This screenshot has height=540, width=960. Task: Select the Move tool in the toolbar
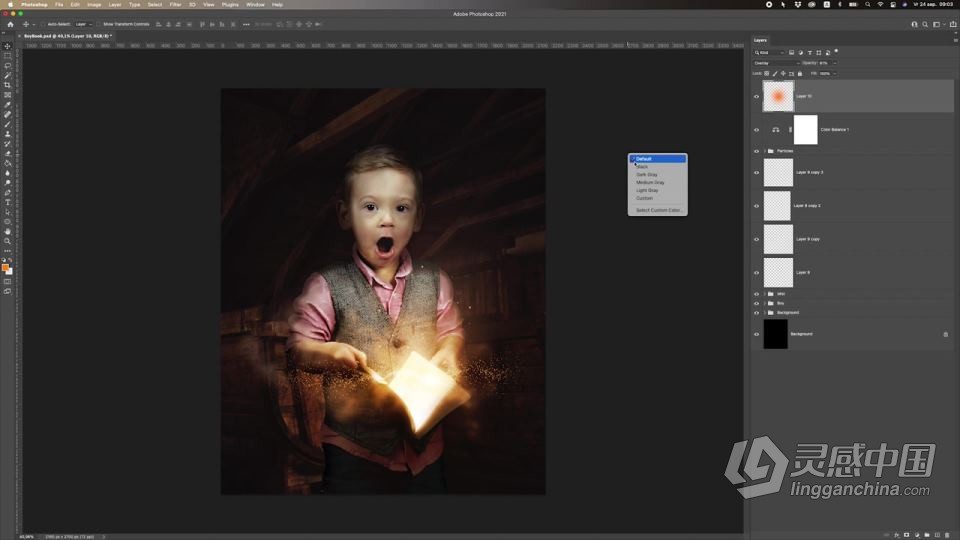(7, 46)
